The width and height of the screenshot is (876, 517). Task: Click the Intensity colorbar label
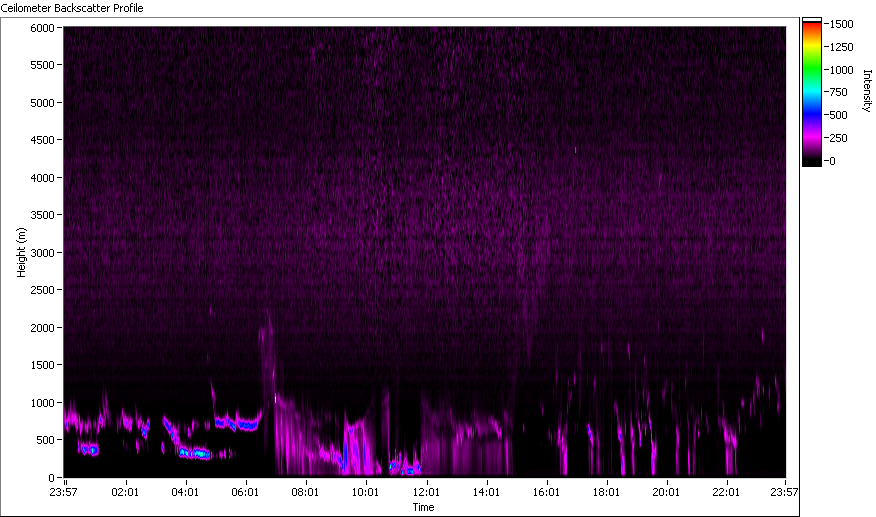click(867, 91)
